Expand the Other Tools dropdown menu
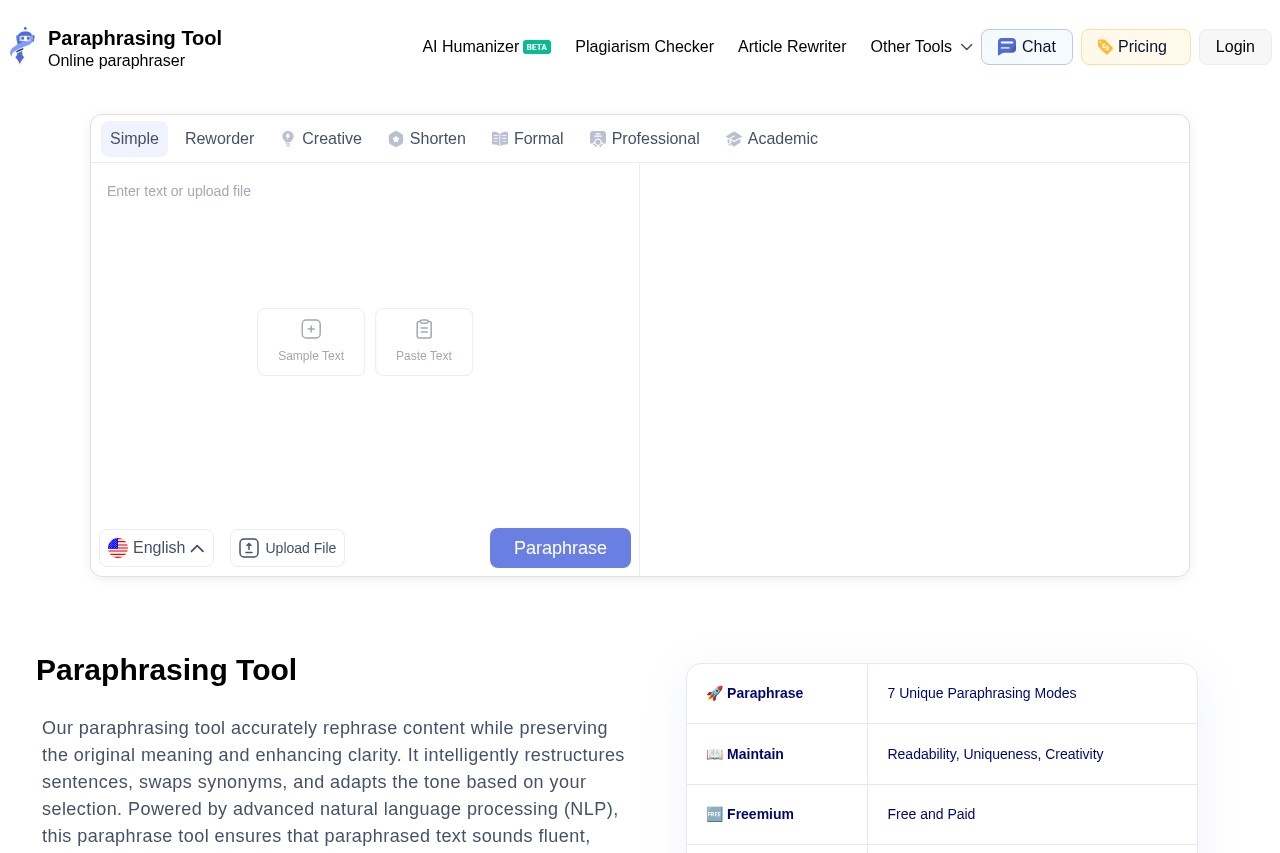Viewport: 1280px width, 853px height. pyautogui.click(x=920, y=47)
